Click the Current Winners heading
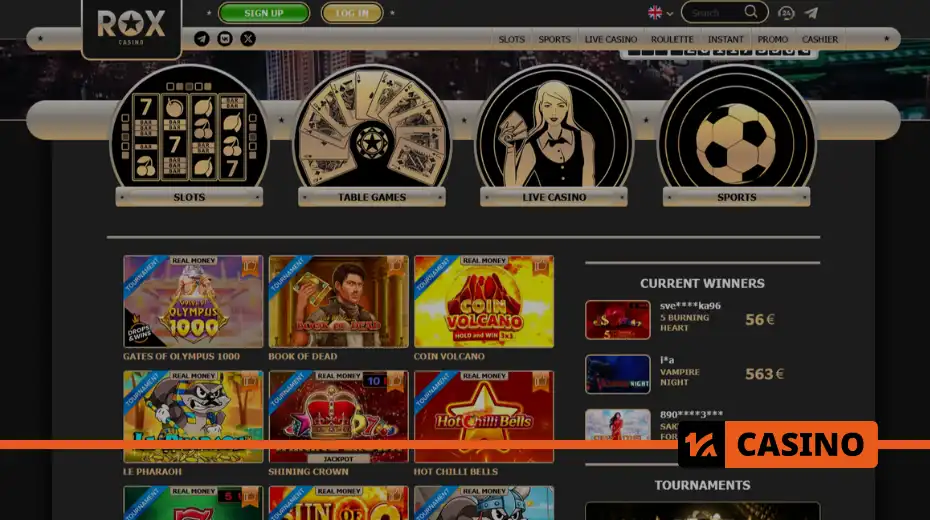The width and height of the screenshot is (930, 520). pyautogui.click(x=702, y=283)
